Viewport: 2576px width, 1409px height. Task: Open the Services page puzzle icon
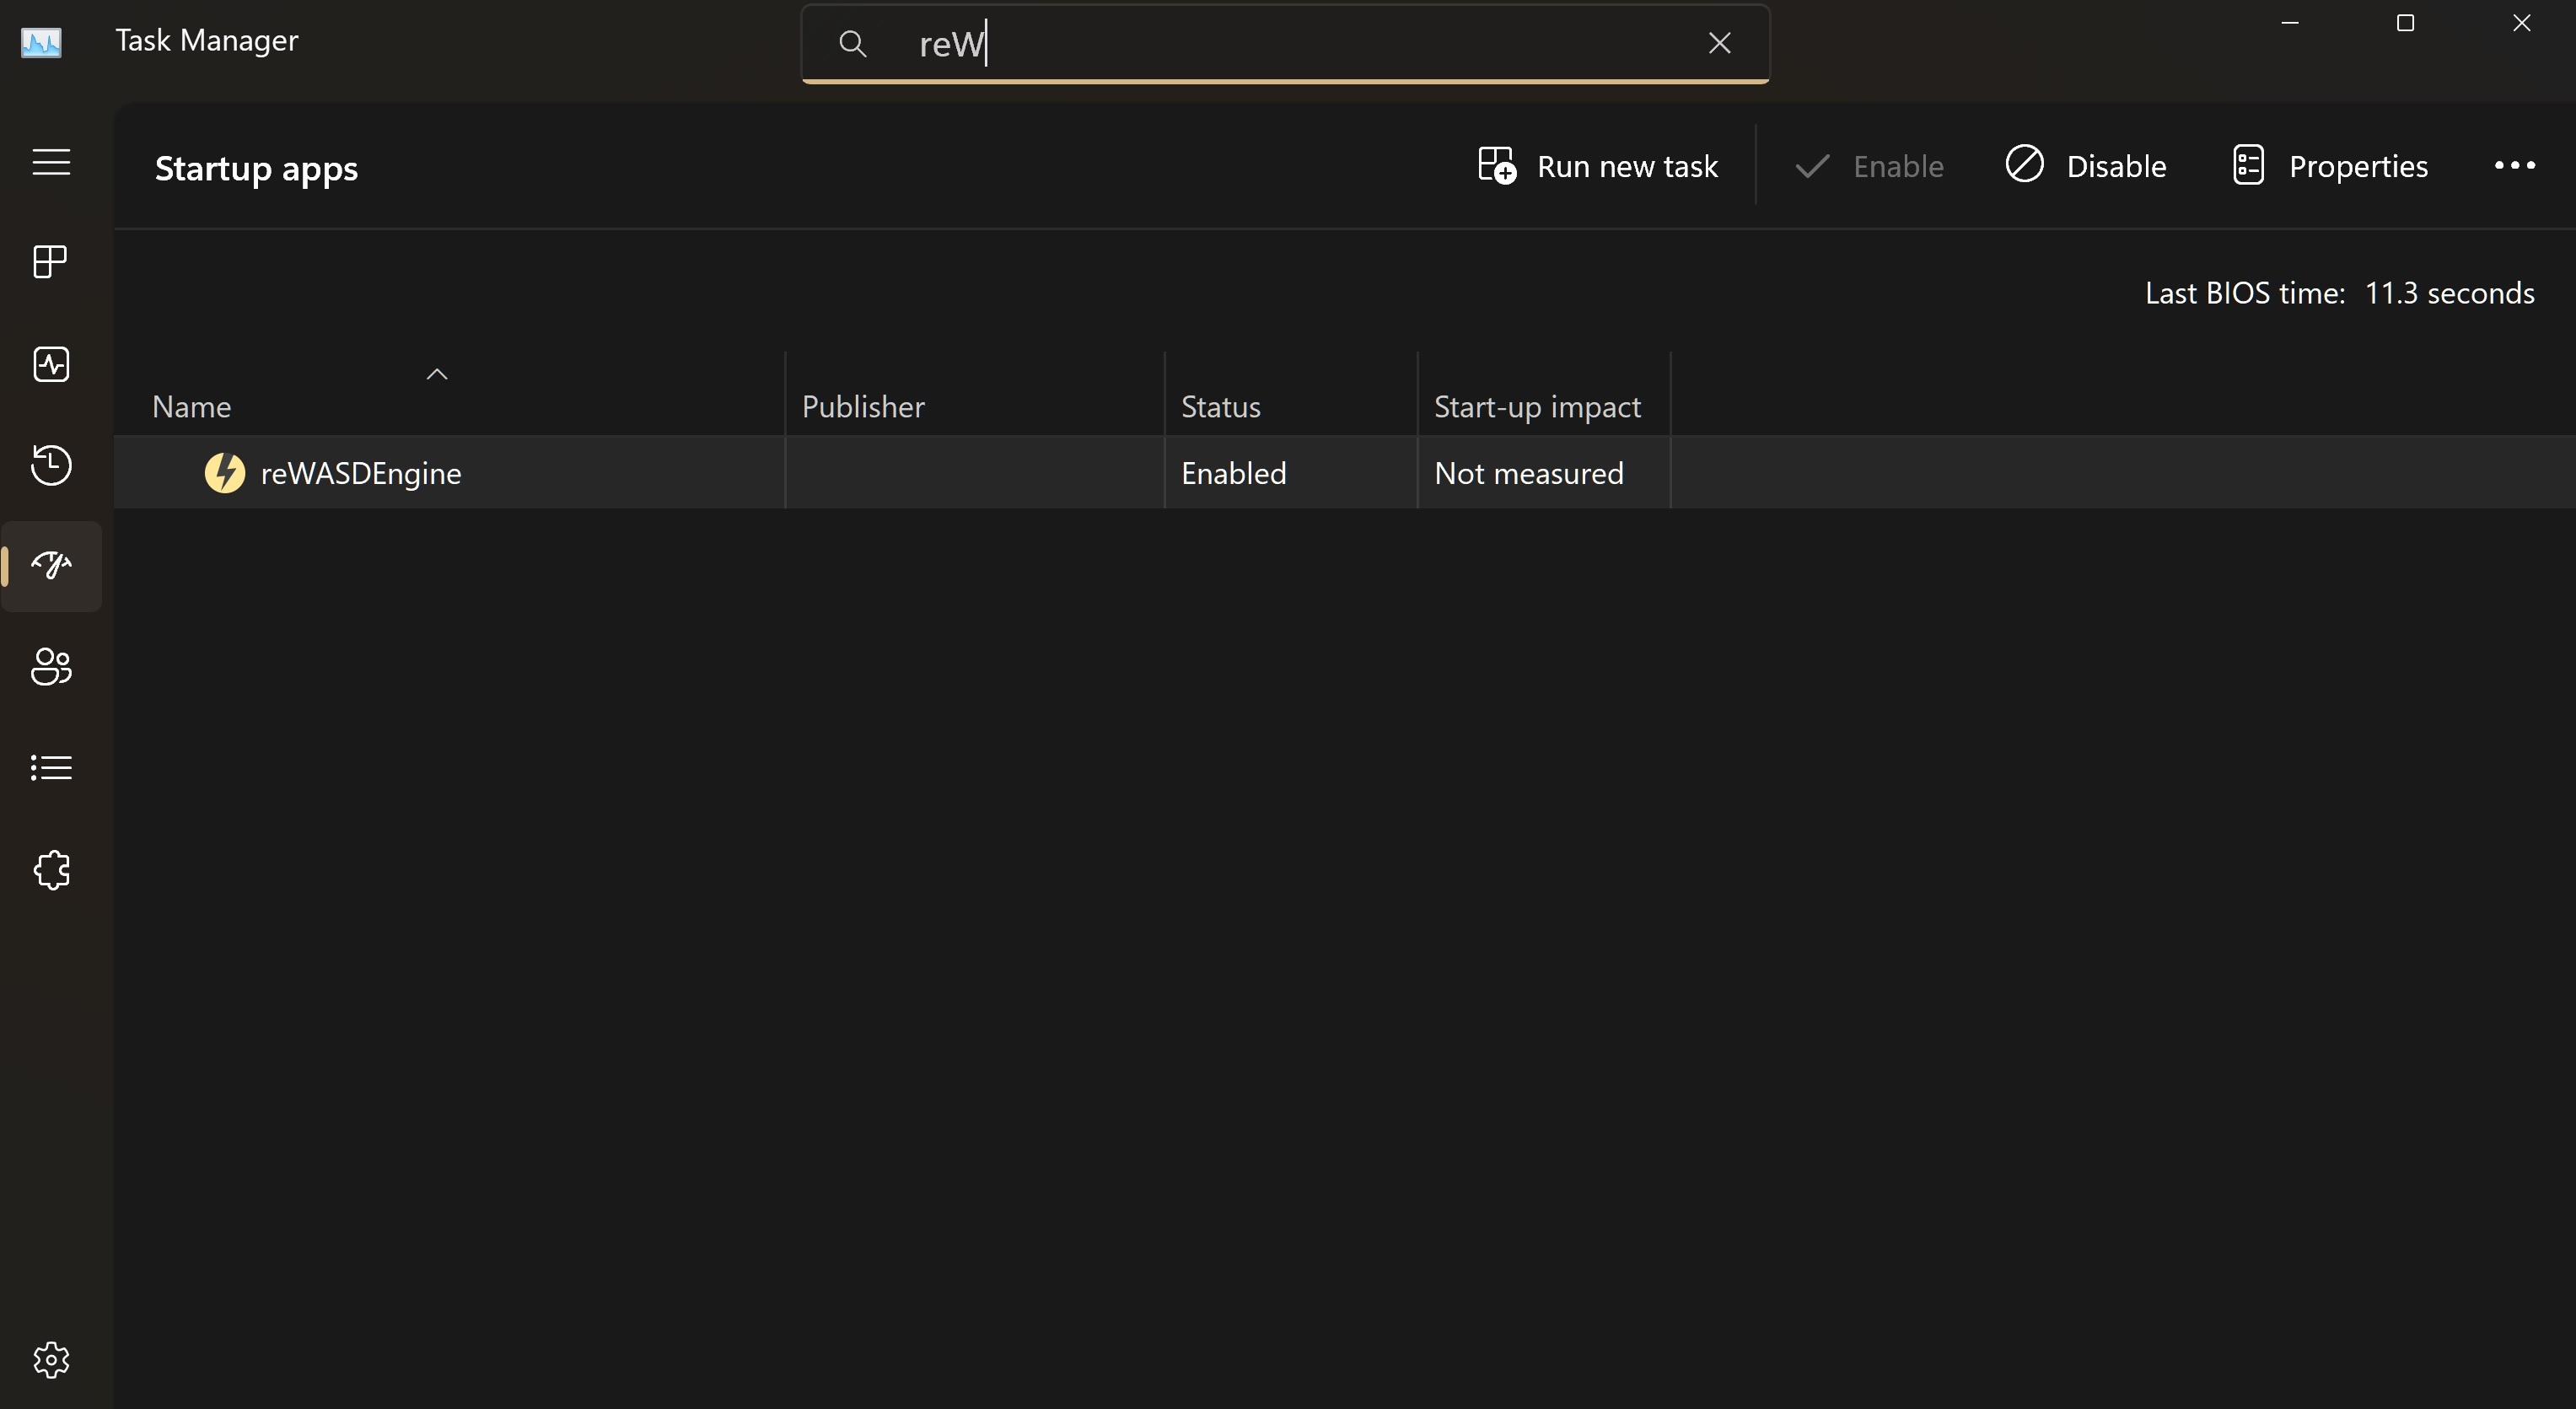[51, 870]
